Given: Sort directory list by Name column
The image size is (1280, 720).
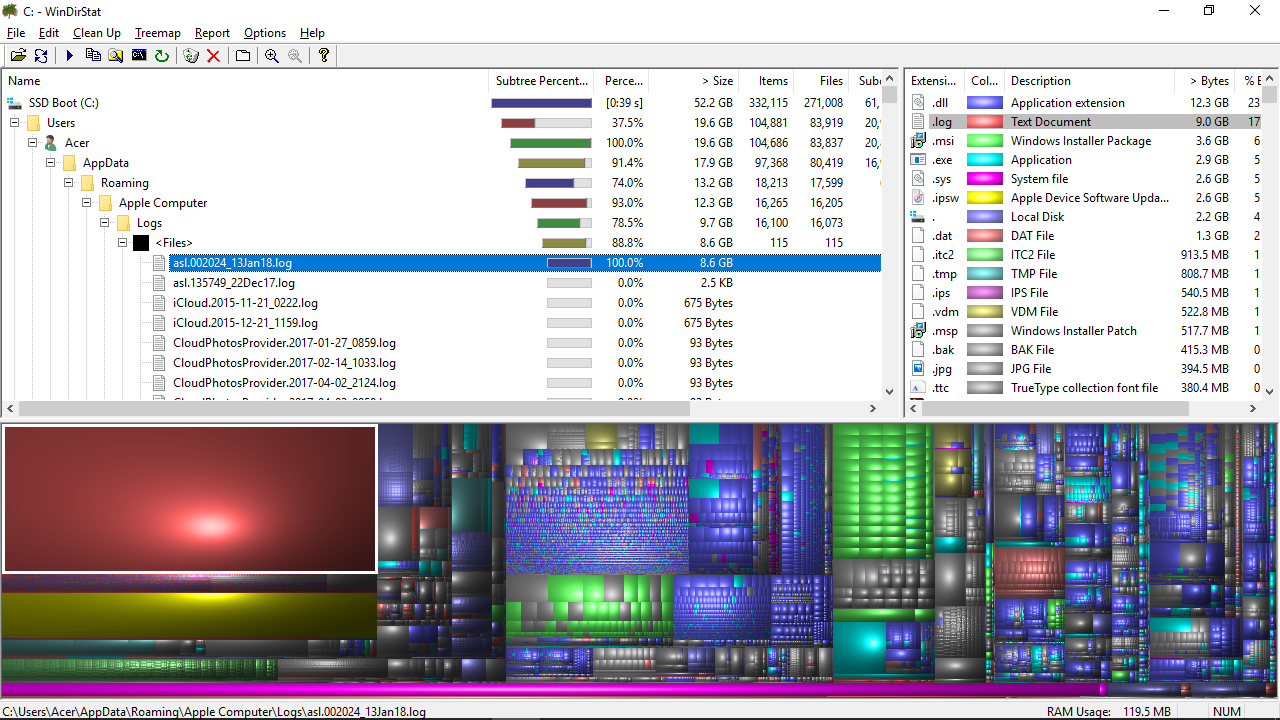Looking at the screenshot, I should pyautogui.click(x=245, y=81).
